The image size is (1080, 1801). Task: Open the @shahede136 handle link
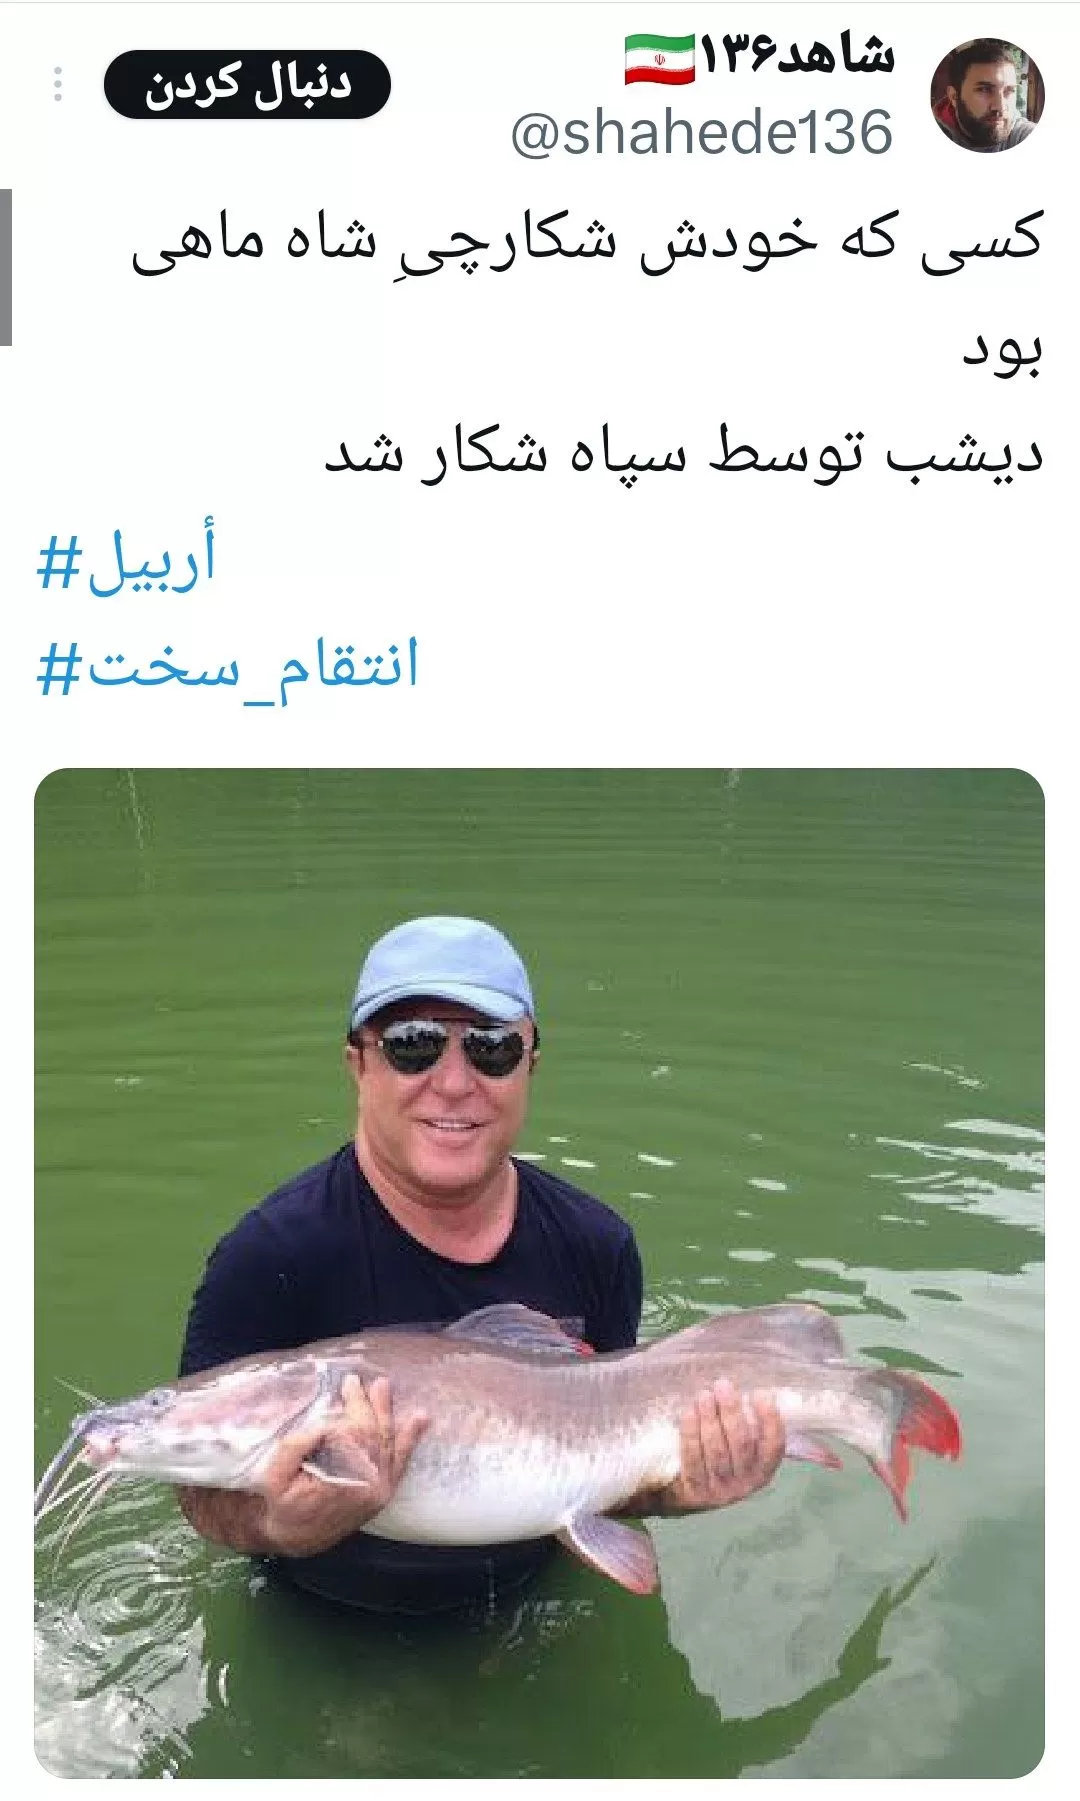(701, 133)
